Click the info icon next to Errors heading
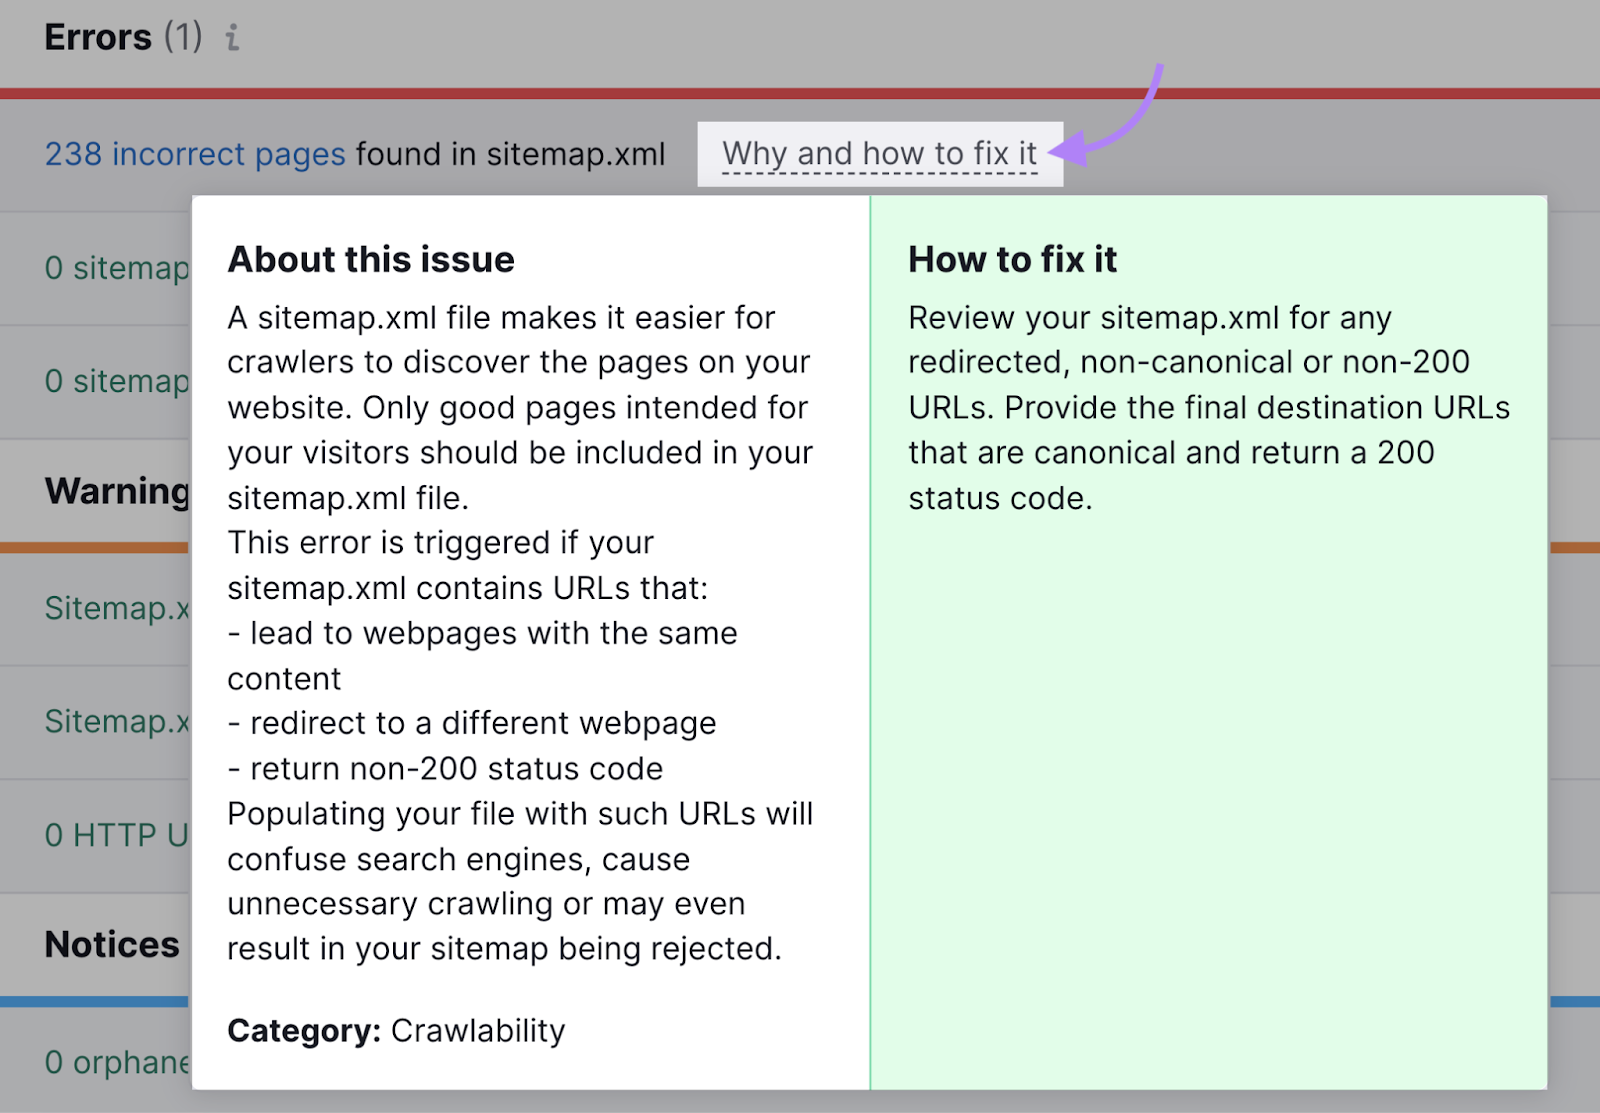This screenshot has width=1600, height=1113. tap(233, 38)
